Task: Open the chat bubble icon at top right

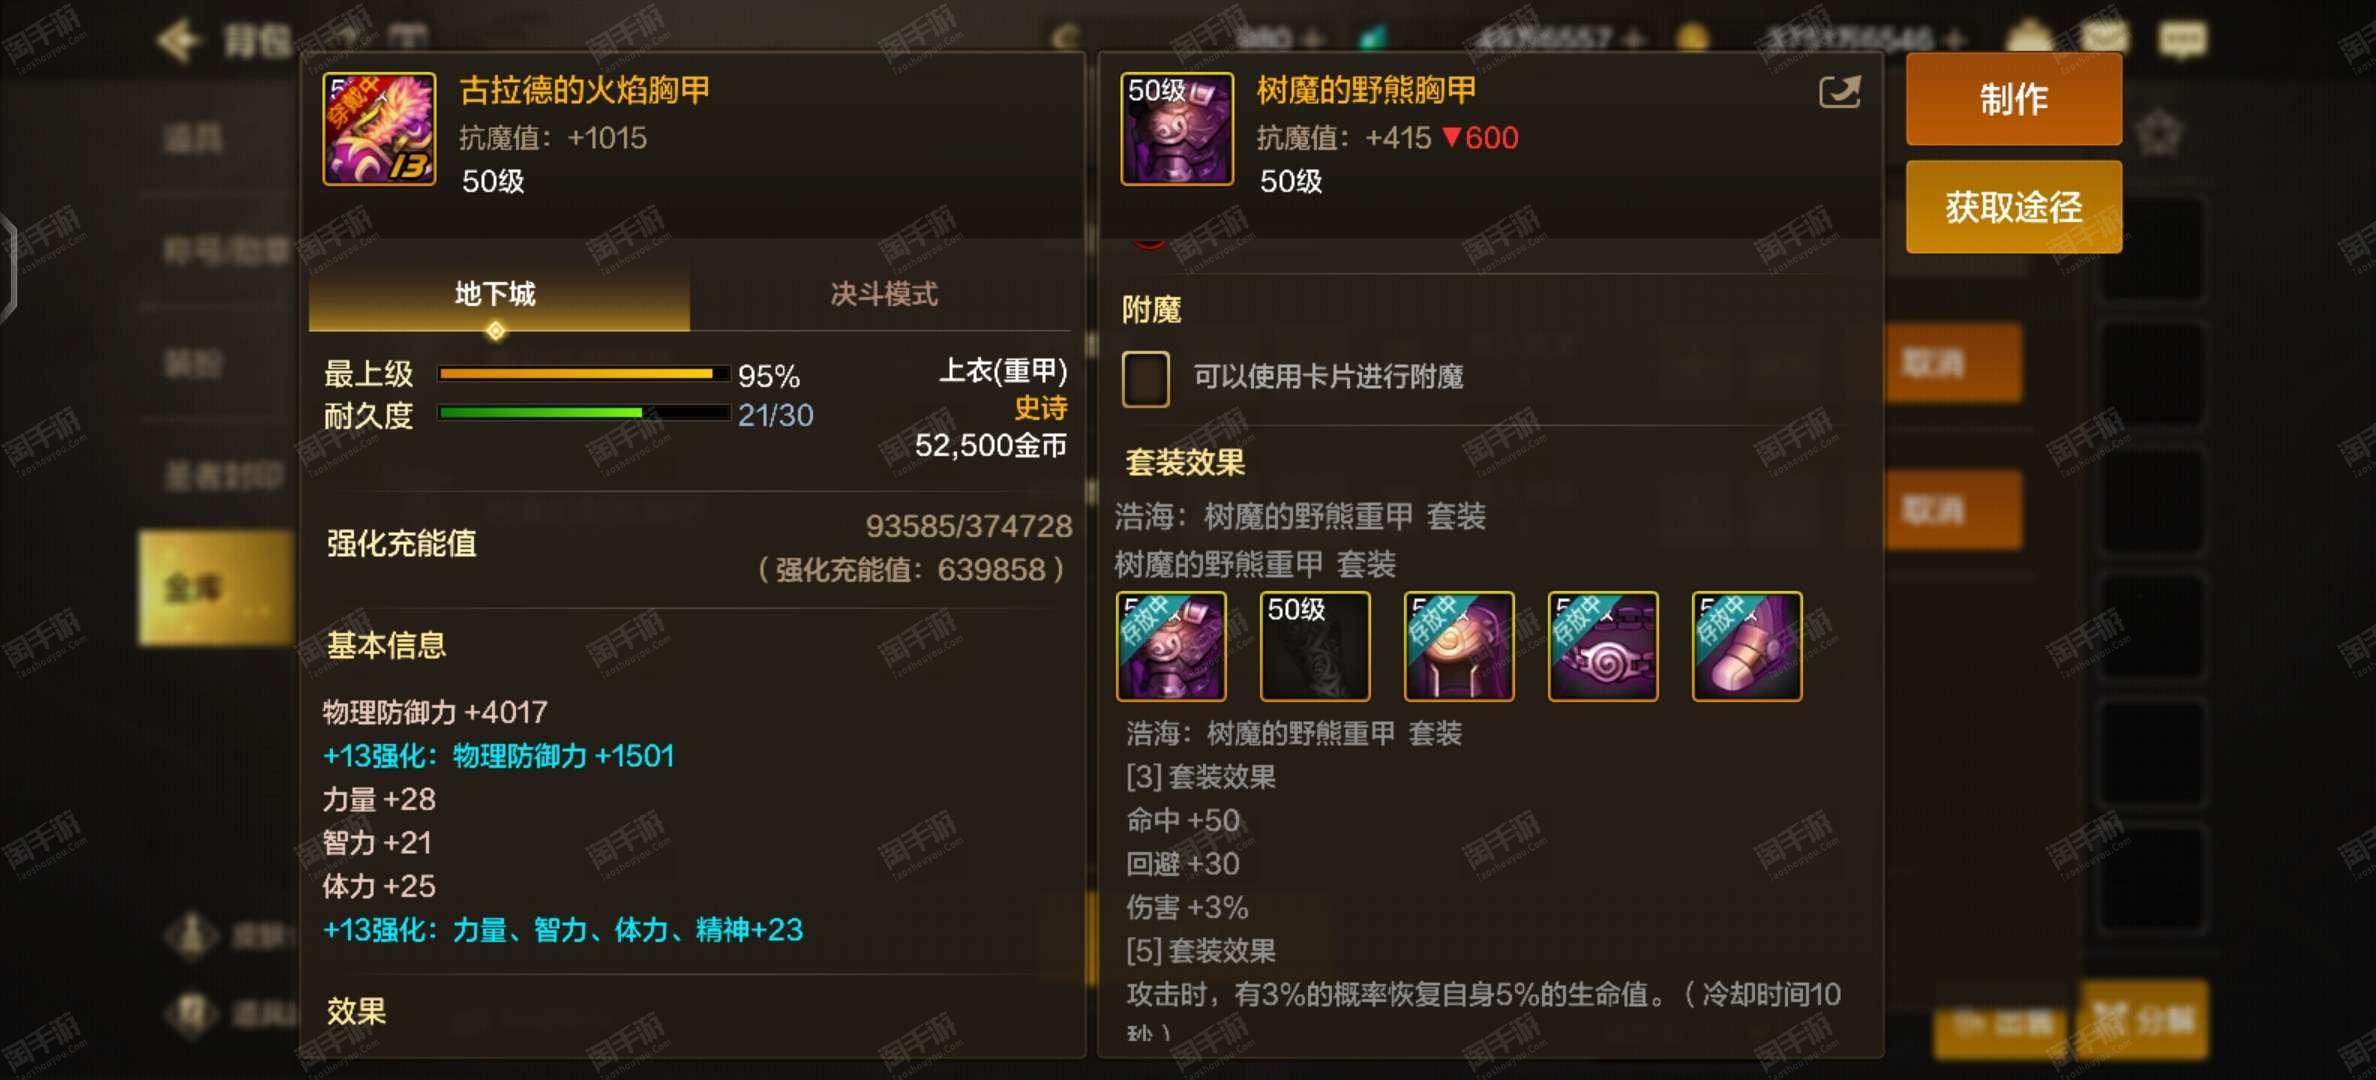Action: pyautogui.click(x=2183, y=40)
